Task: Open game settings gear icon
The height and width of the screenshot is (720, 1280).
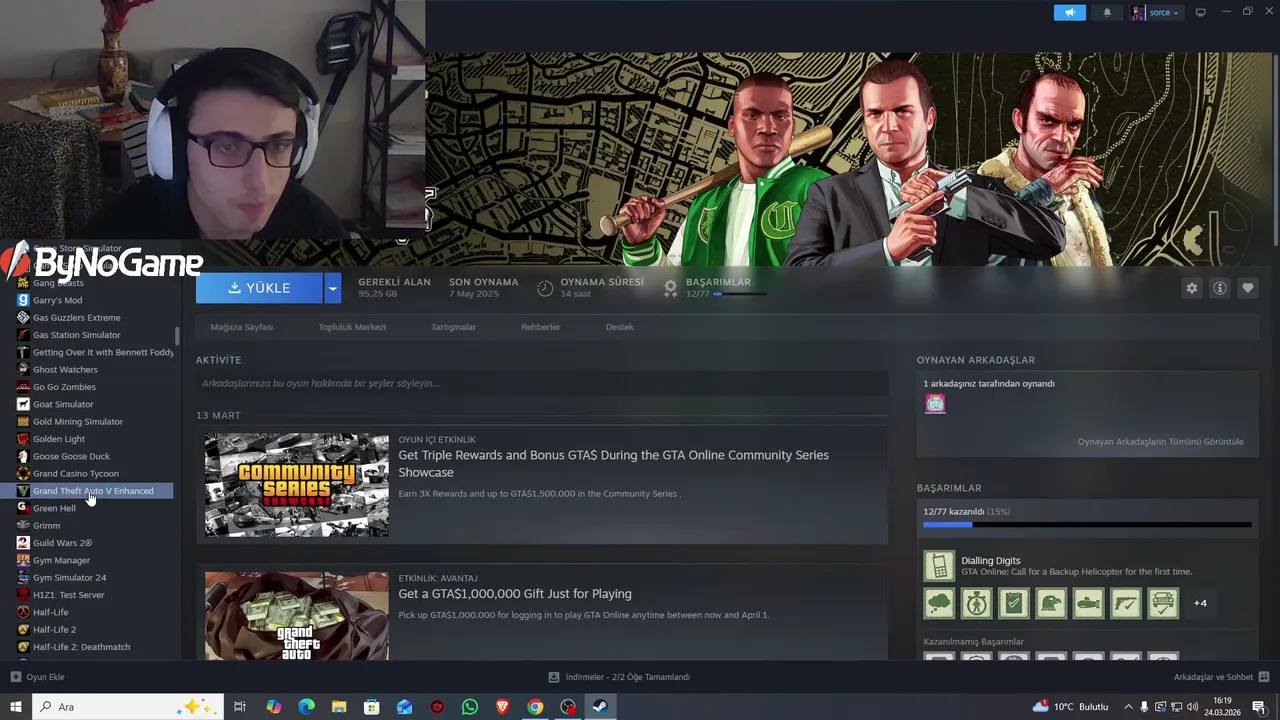Action: [1192, 288]
